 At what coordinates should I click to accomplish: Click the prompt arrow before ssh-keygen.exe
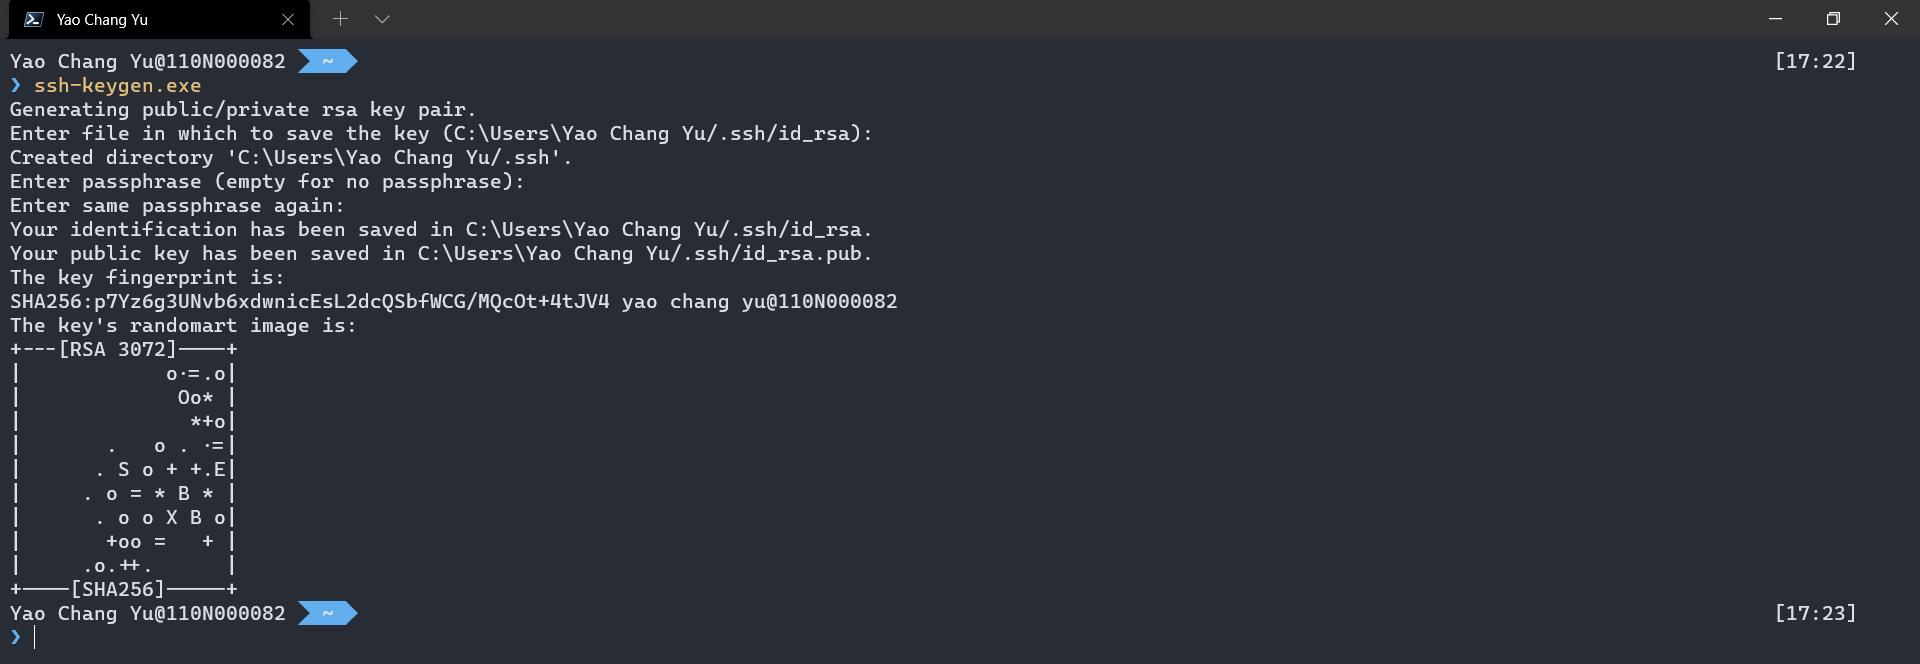16,86
